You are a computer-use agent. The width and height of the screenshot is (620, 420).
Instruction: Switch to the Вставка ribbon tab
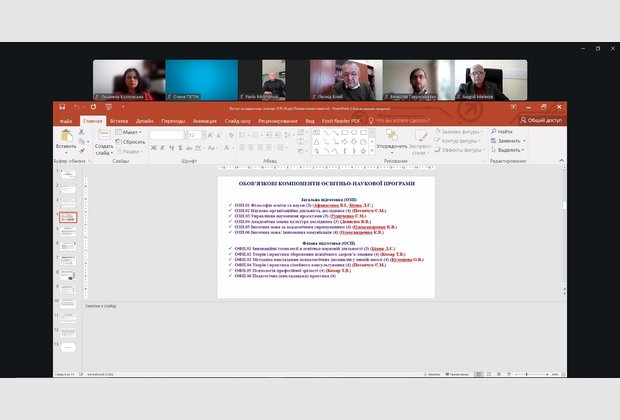coord(118,120)
